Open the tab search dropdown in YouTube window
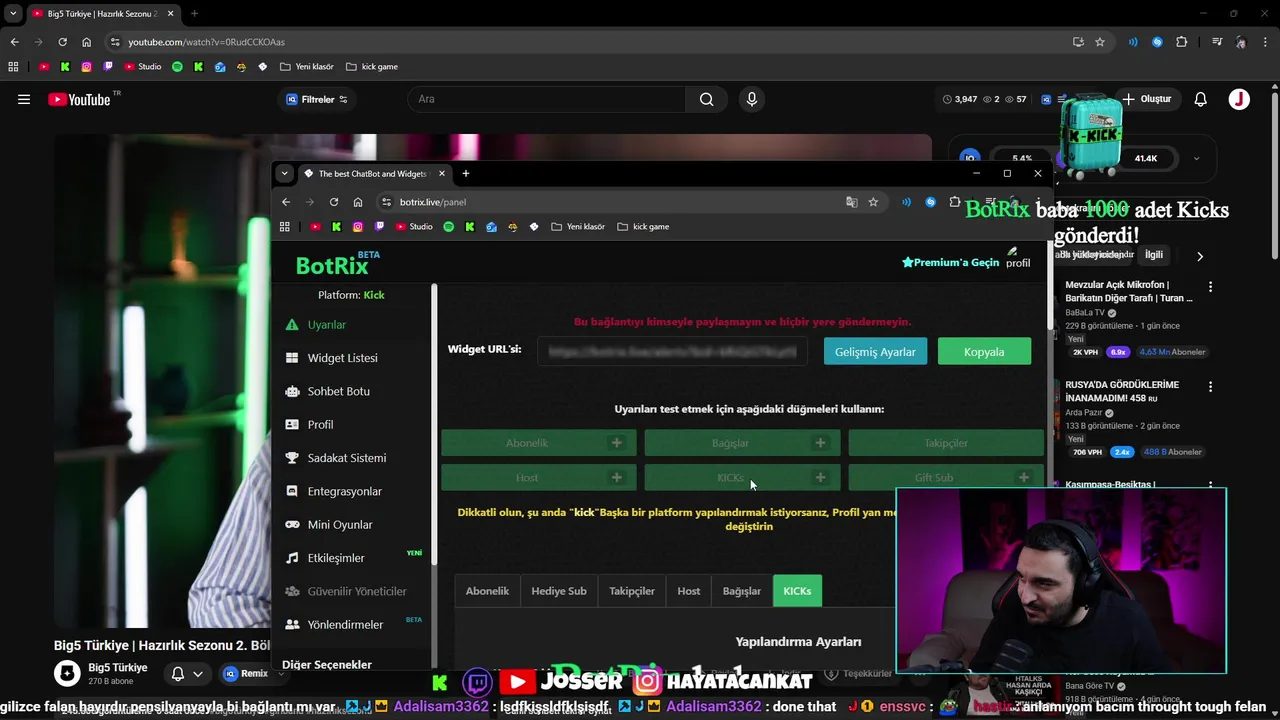The image size is (1280, 720). pyautogui.click(x=13, y=14)
